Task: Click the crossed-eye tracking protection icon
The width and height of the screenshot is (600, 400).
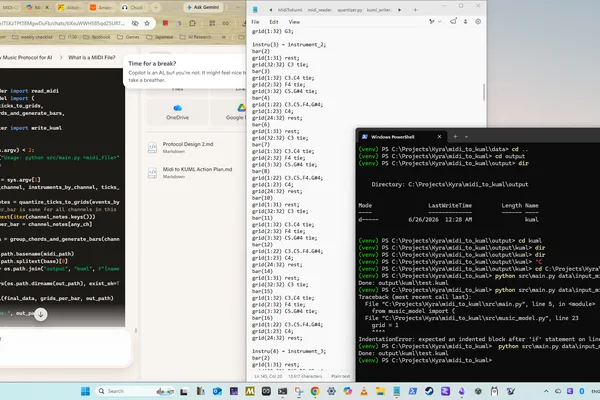Action: (135, 23)
